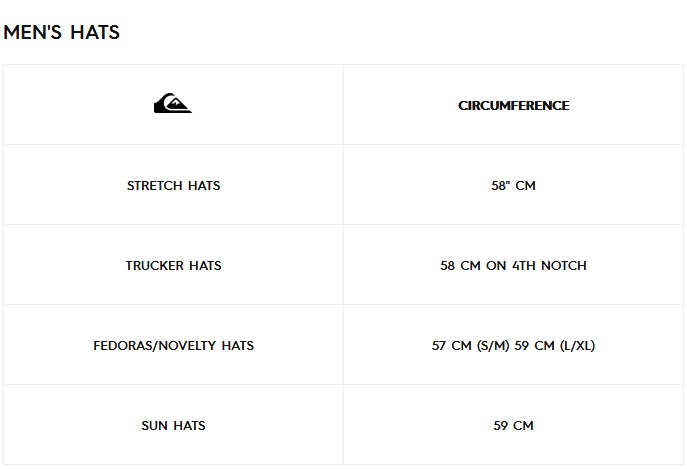
Task: Click the FEDORAS/NOVELTY HATS row label
Action: [x=173, y=345]
